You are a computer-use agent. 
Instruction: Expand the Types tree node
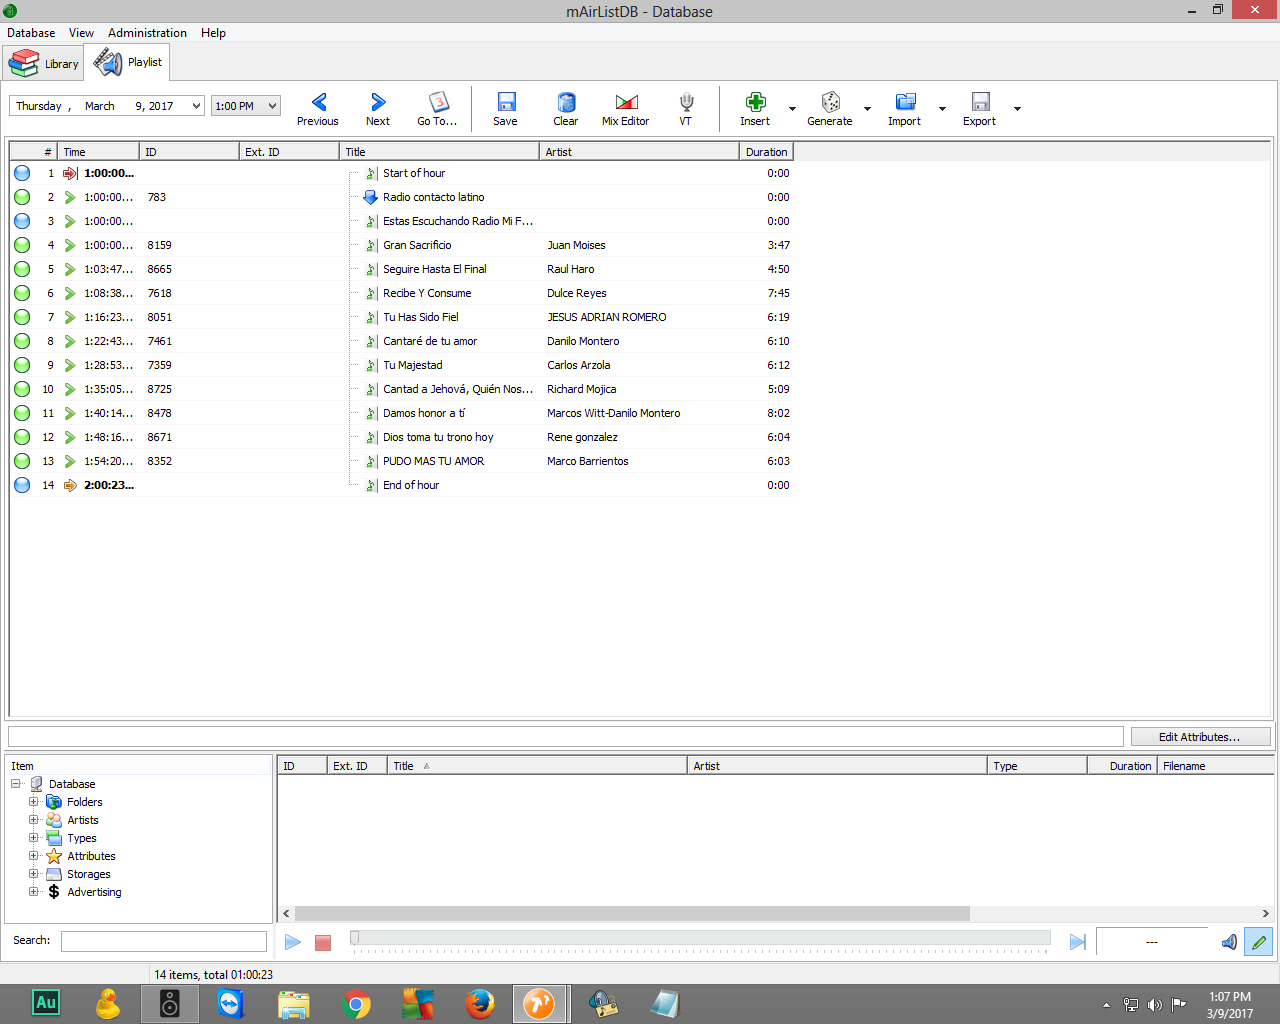pyautogui.click(x=34, y=838)
